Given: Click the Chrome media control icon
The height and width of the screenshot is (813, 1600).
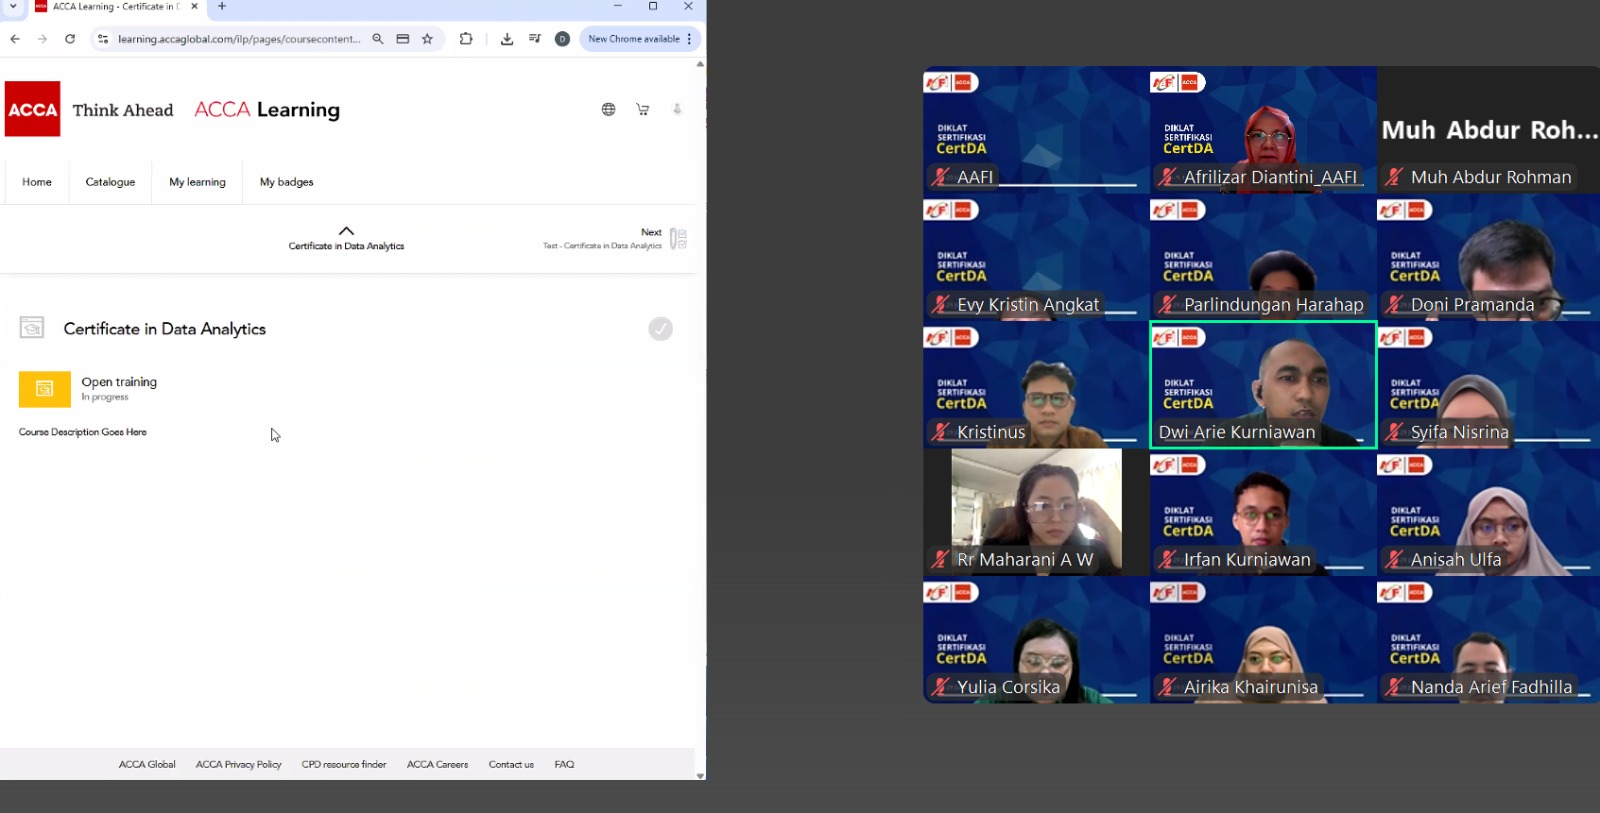Looking at the screenshot, I should click(x=535, y=39).
